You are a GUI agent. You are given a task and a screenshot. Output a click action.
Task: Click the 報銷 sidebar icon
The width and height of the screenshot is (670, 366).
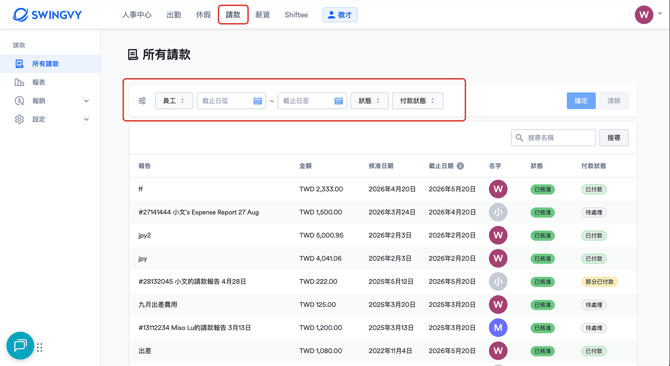[19, 101]
